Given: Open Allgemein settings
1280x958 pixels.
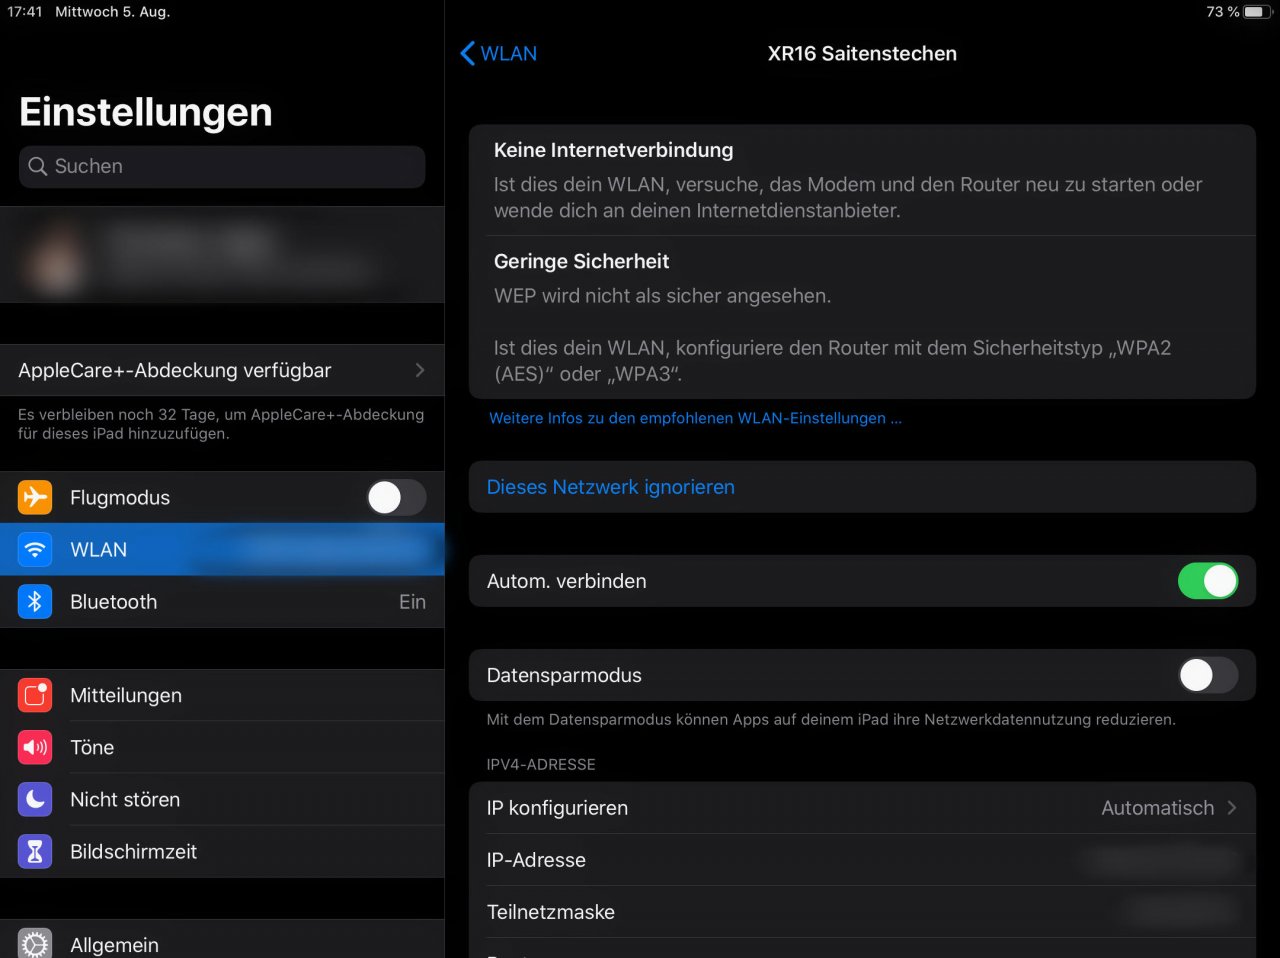Looking at the screenshot, I should coord(222,940).
